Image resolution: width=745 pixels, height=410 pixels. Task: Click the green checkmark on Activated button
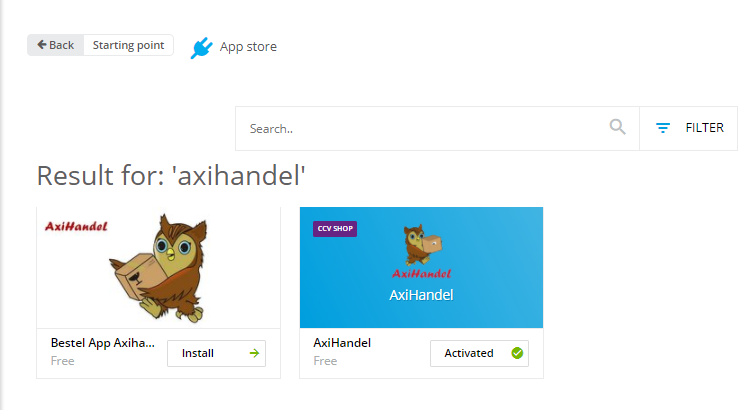[x=517, y=353]
